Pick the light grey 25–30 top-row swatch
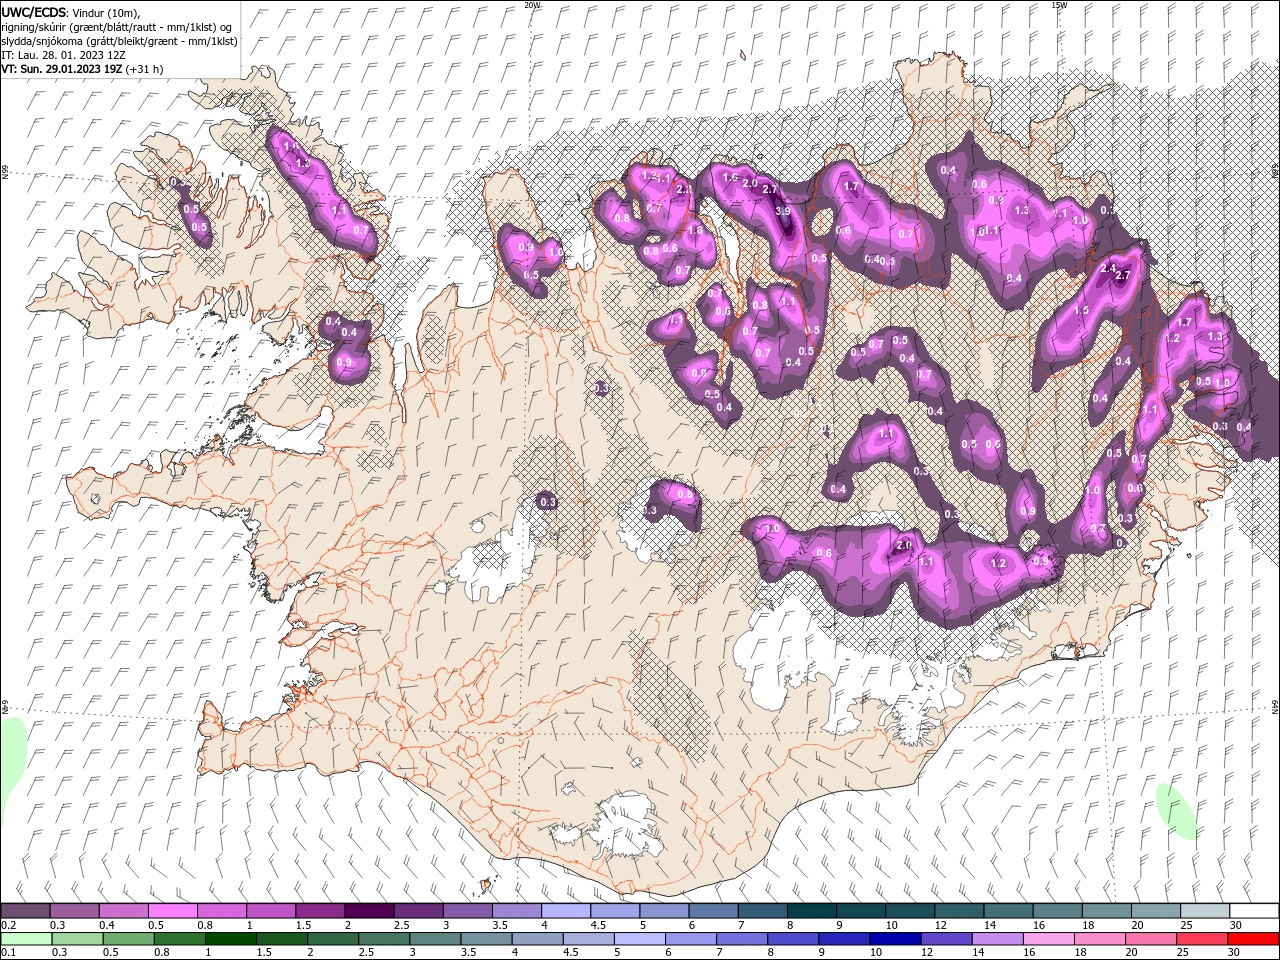This screenshot has width=1280, height=960. click(x=1205, y=911)
